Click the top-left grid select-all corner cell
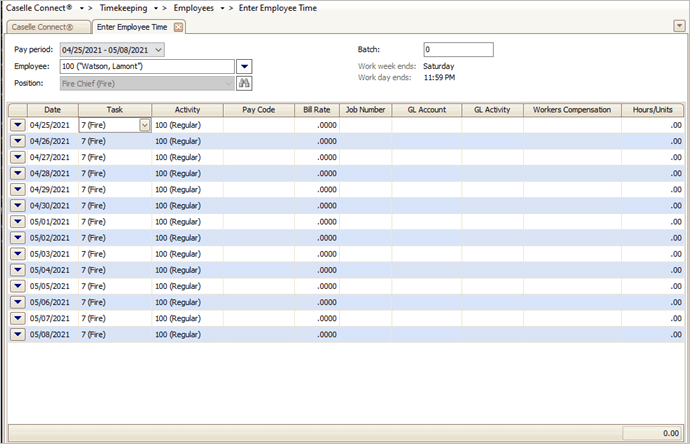Image resolution: width=690 pixels, height=444 pixels. pyautogui.click(x=17, y=109)
